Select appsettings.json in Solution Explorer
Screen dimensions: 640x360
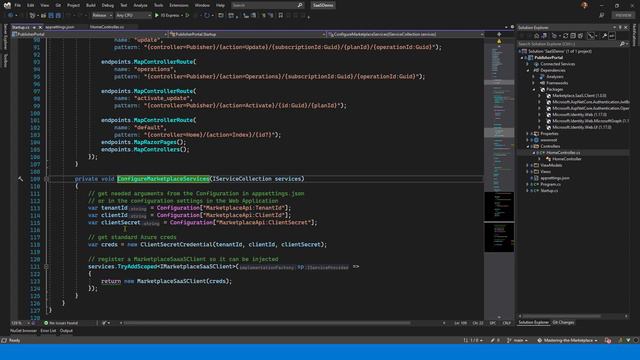click(x=555, y=178)
